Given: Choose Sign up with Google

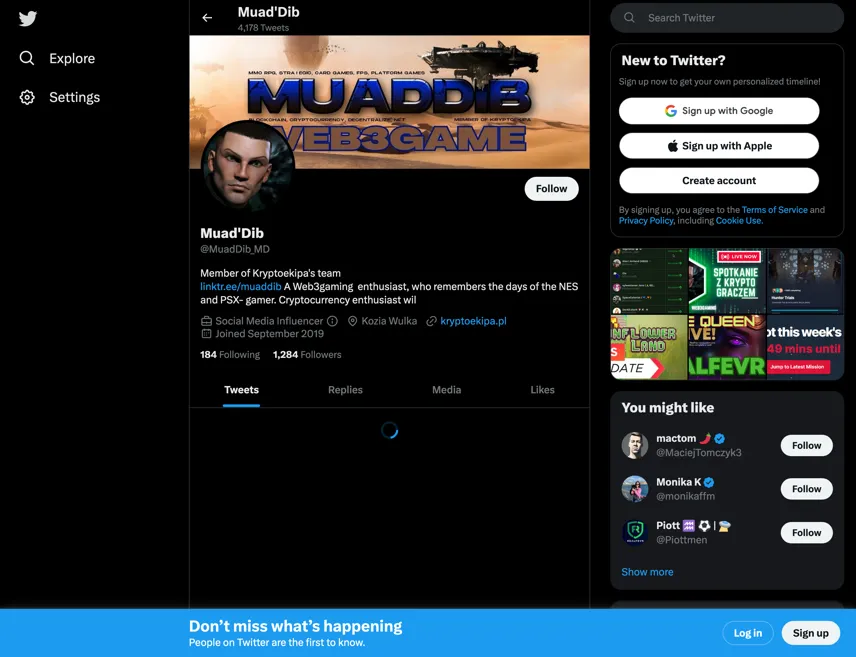Looking at the screenshot, I should point(719,111).
